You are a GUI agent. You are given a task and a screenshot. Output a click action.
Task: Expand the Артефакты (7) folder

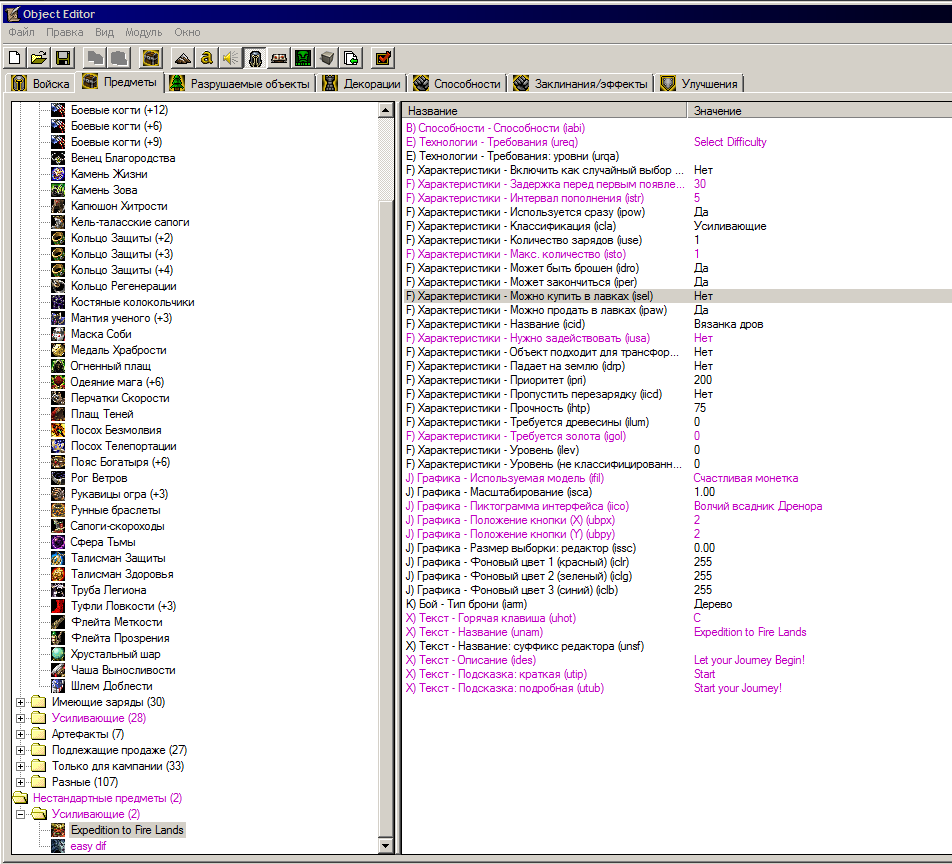22,734
